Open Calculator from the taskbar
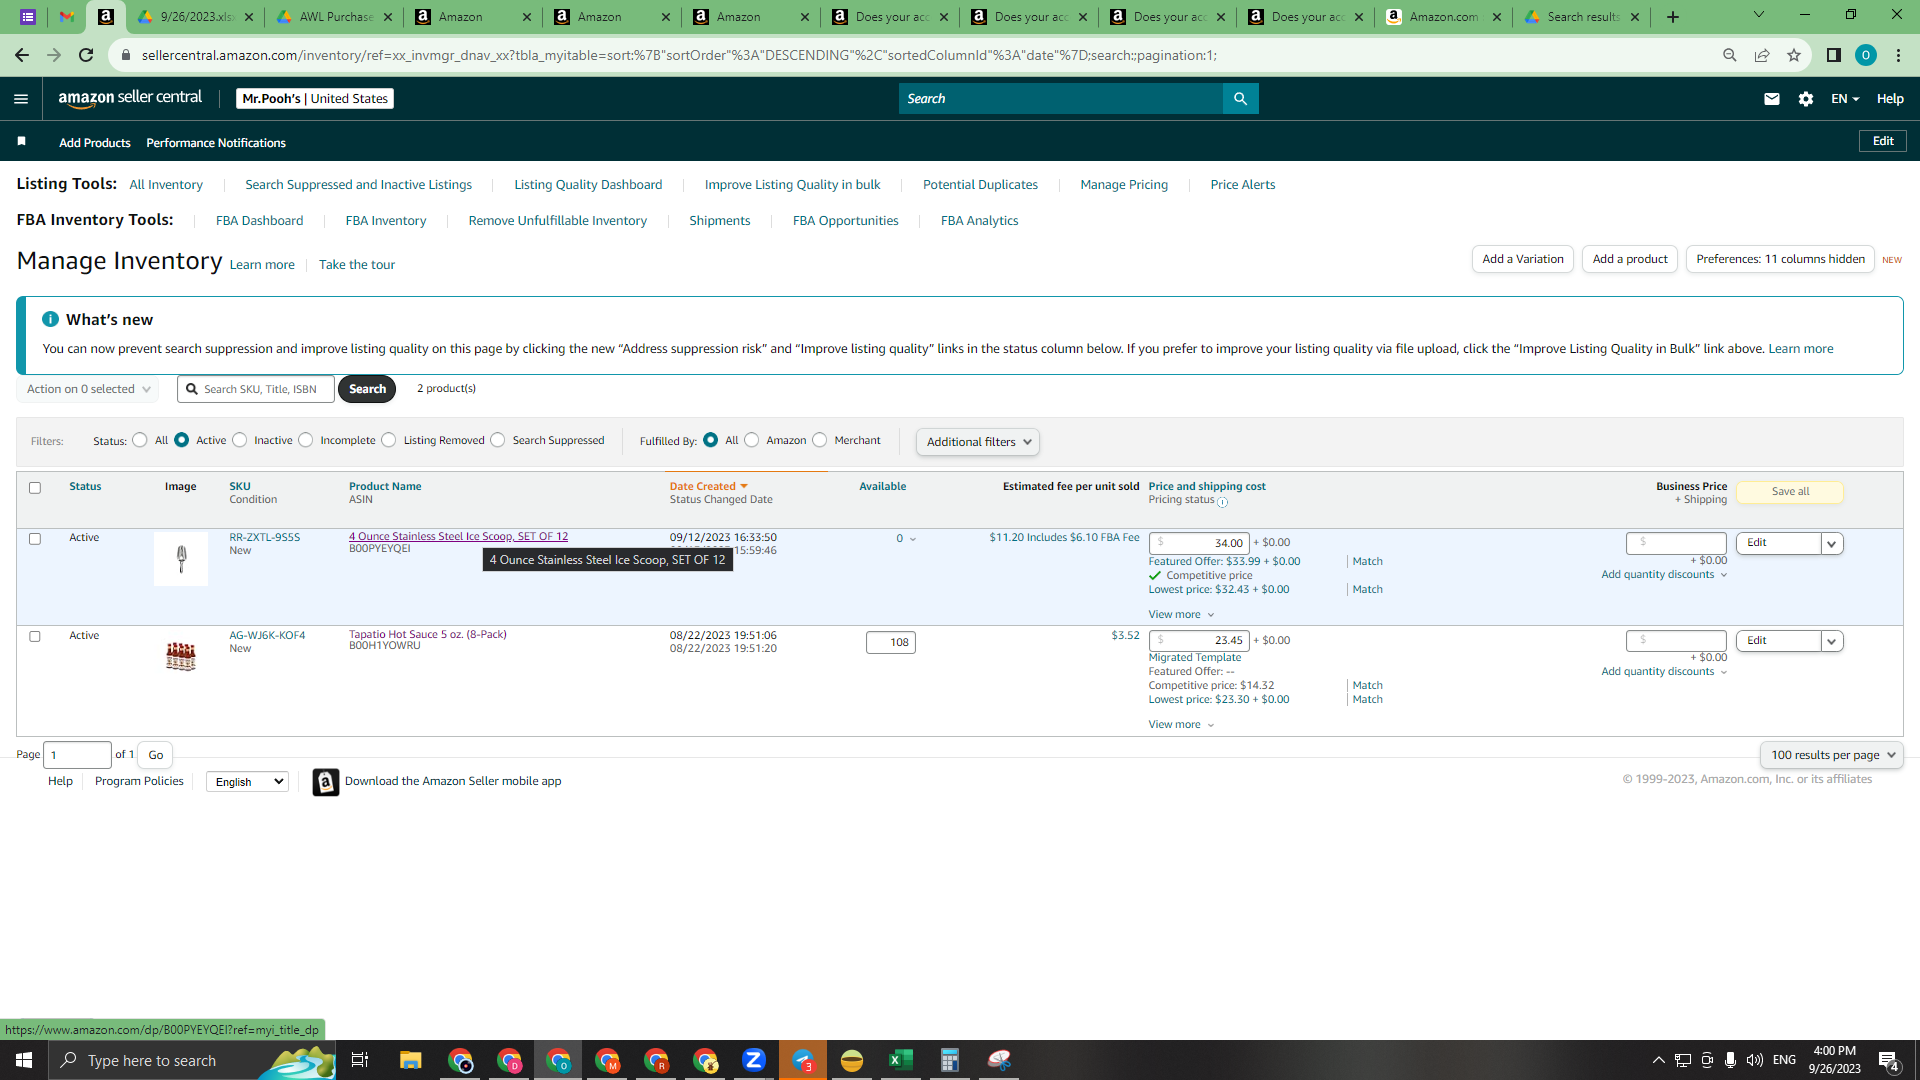Screen dimensions: 1920x1080 click(950, 1060)
